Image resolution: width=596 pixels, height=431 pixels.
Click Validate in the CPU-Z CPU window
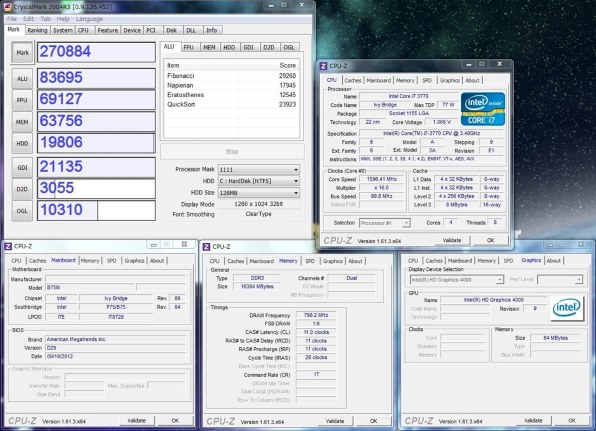coord(452,240)
